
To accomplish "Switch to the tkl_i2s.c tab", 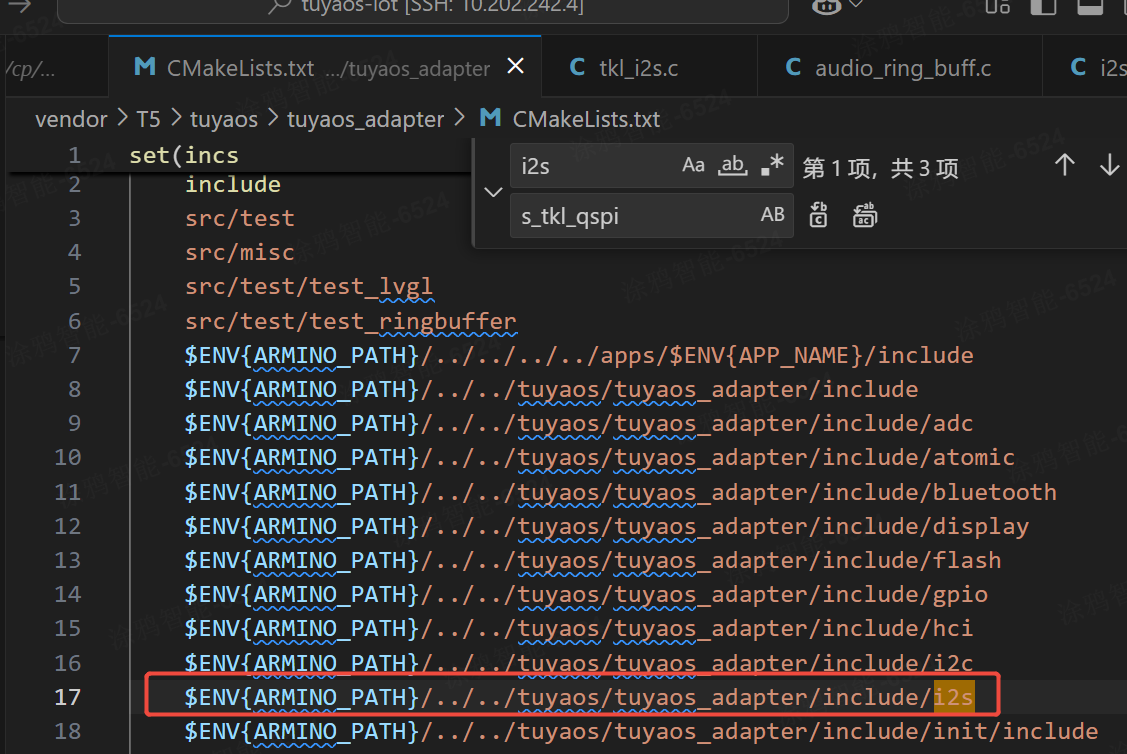I will point(649,67).
